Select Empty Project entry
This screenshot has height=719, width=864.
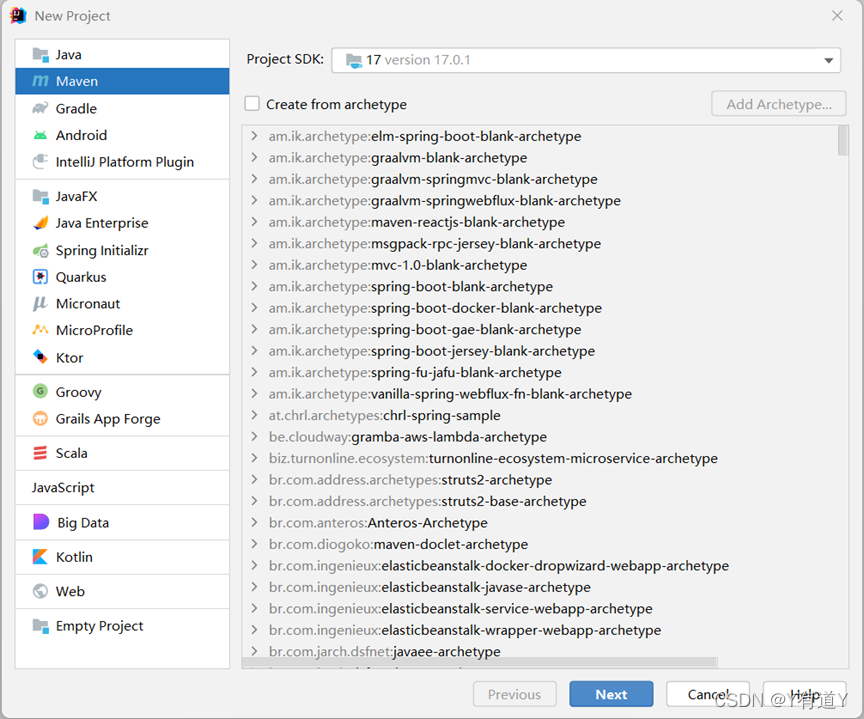pos(122,626)
